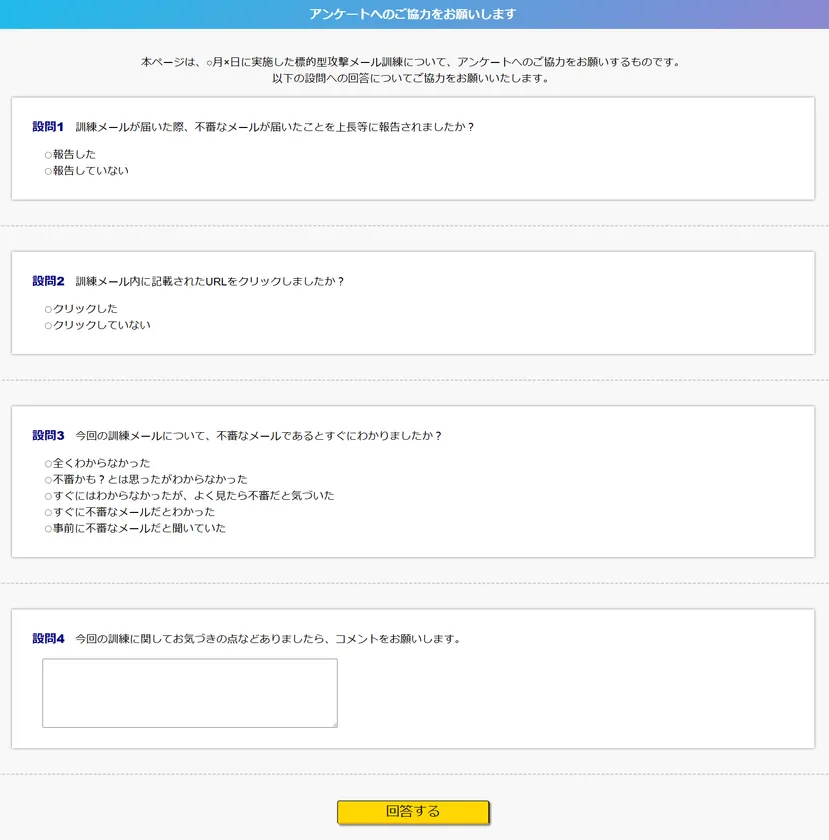
Task: Click question text 不審なメールであるとすぐにわかりましたか
Action: (259, 436)
